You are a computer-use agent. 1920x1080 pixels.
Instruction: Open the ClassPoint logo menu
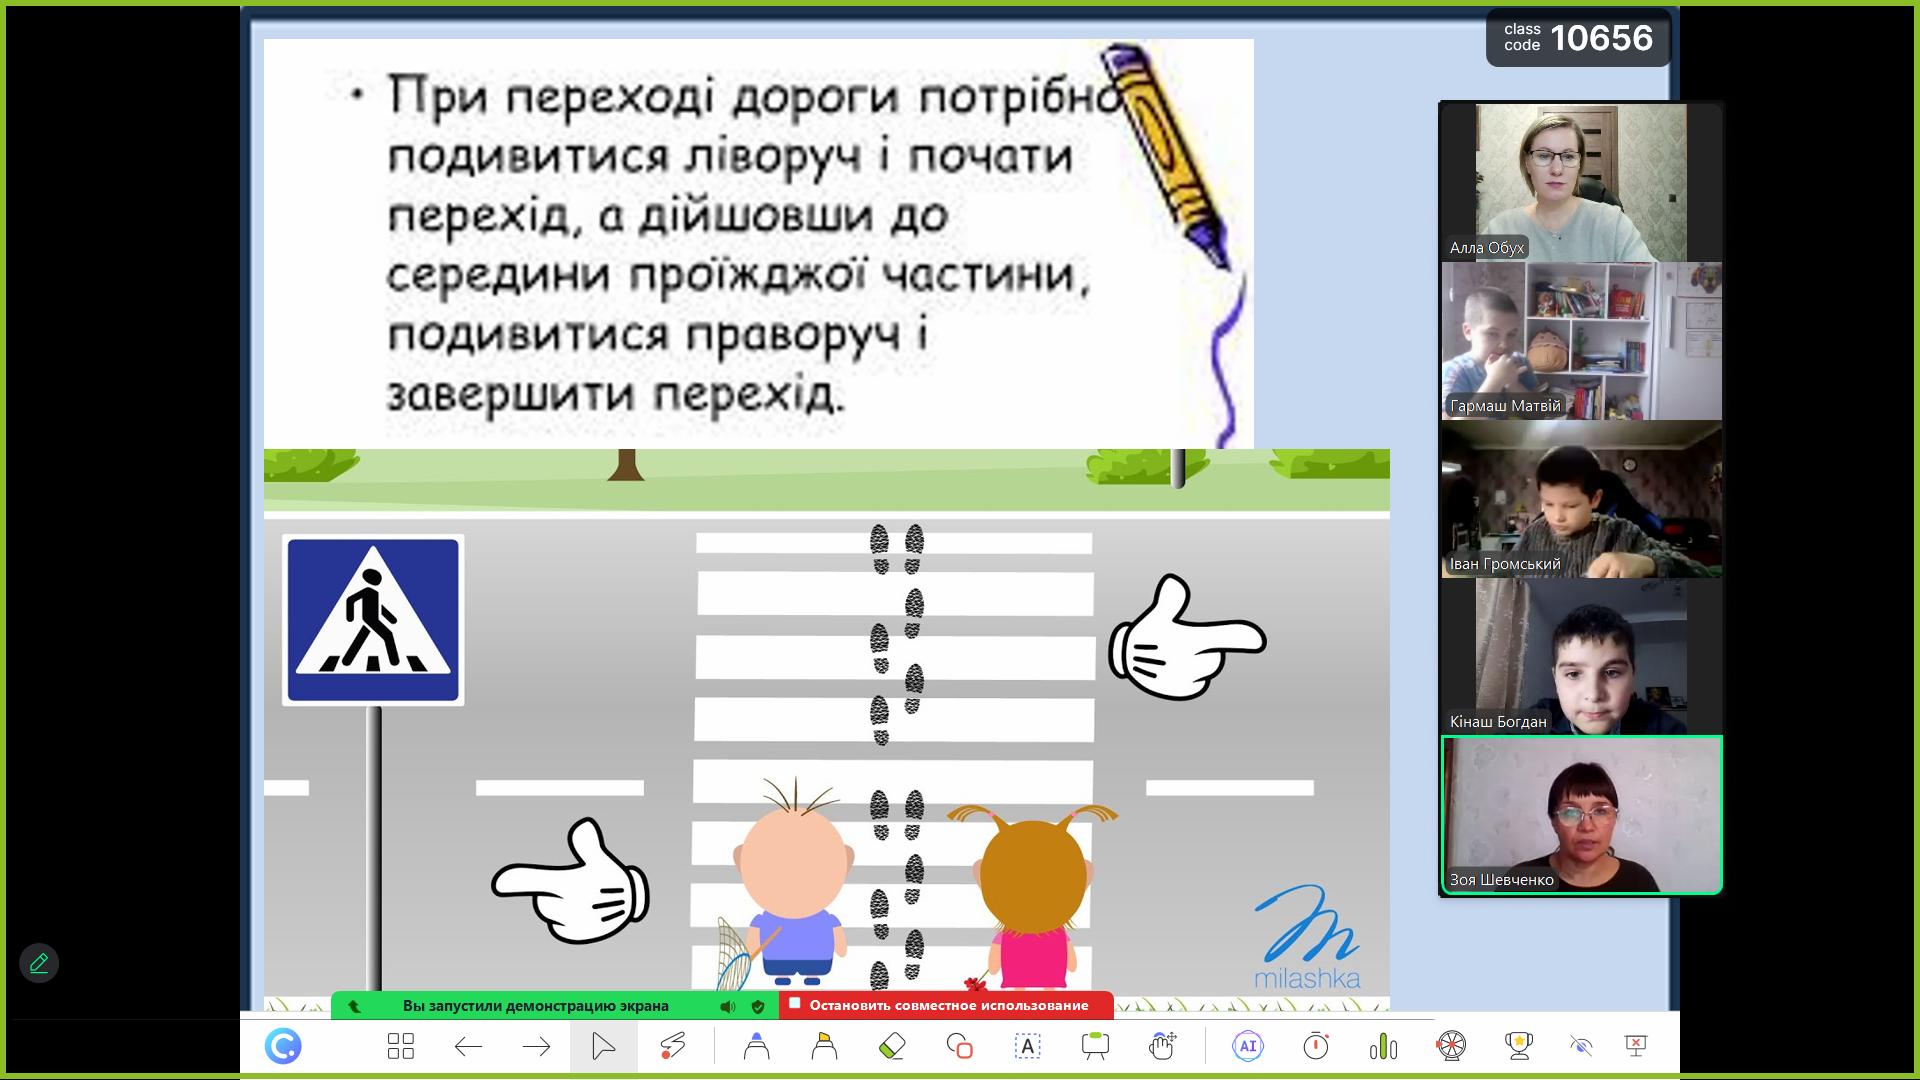(x=283, y=1046)
